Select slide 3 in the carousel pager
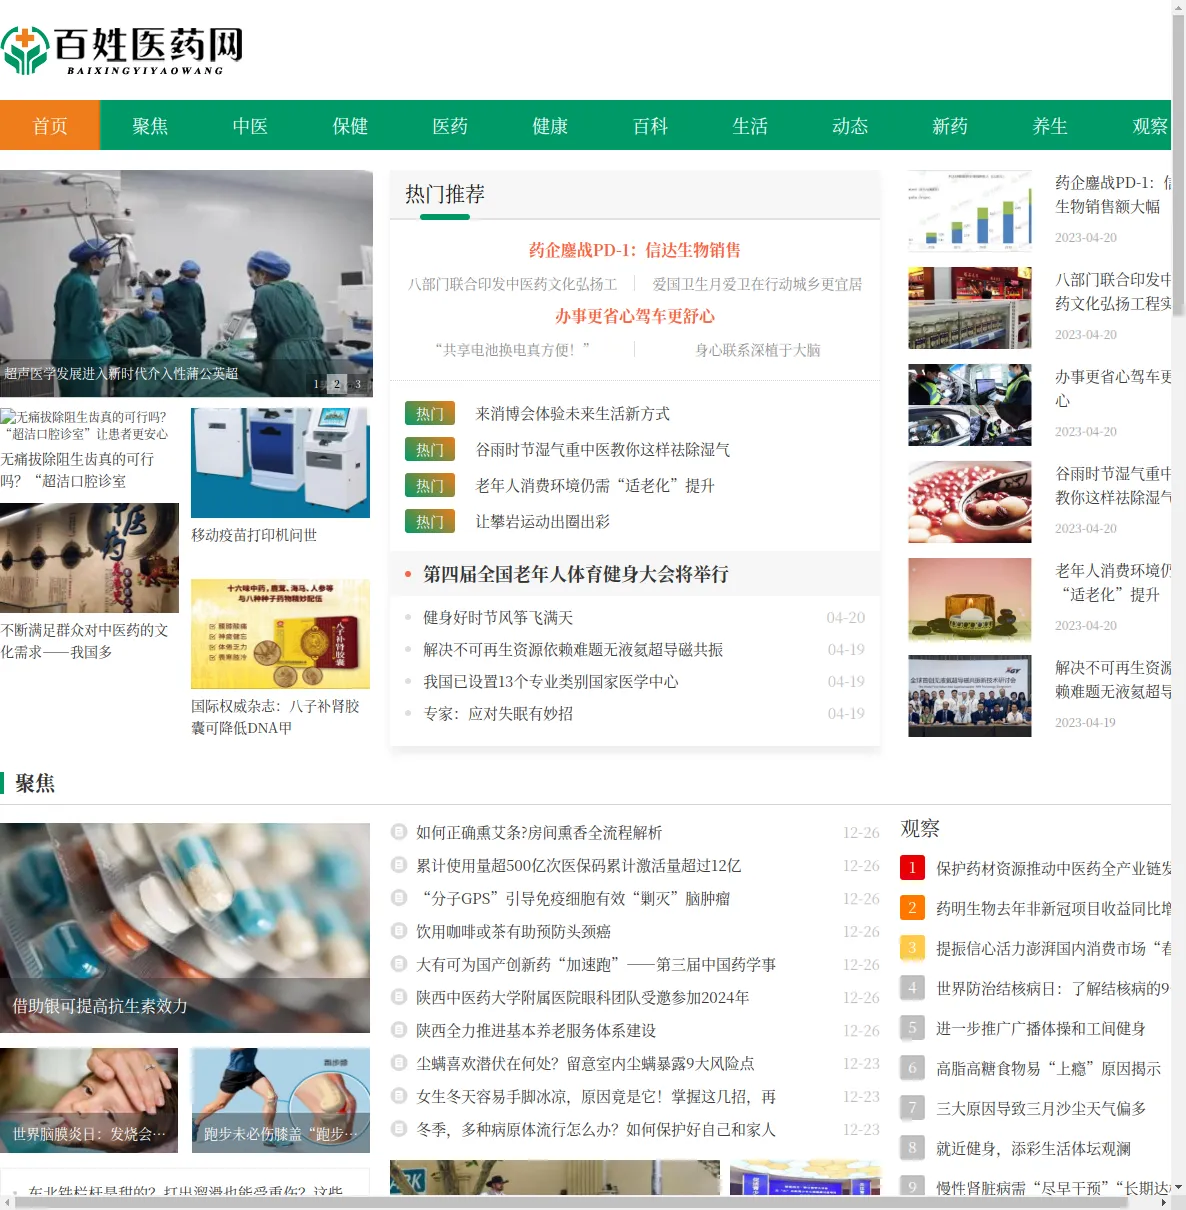1186x1210 pixels. pos(358,384)
